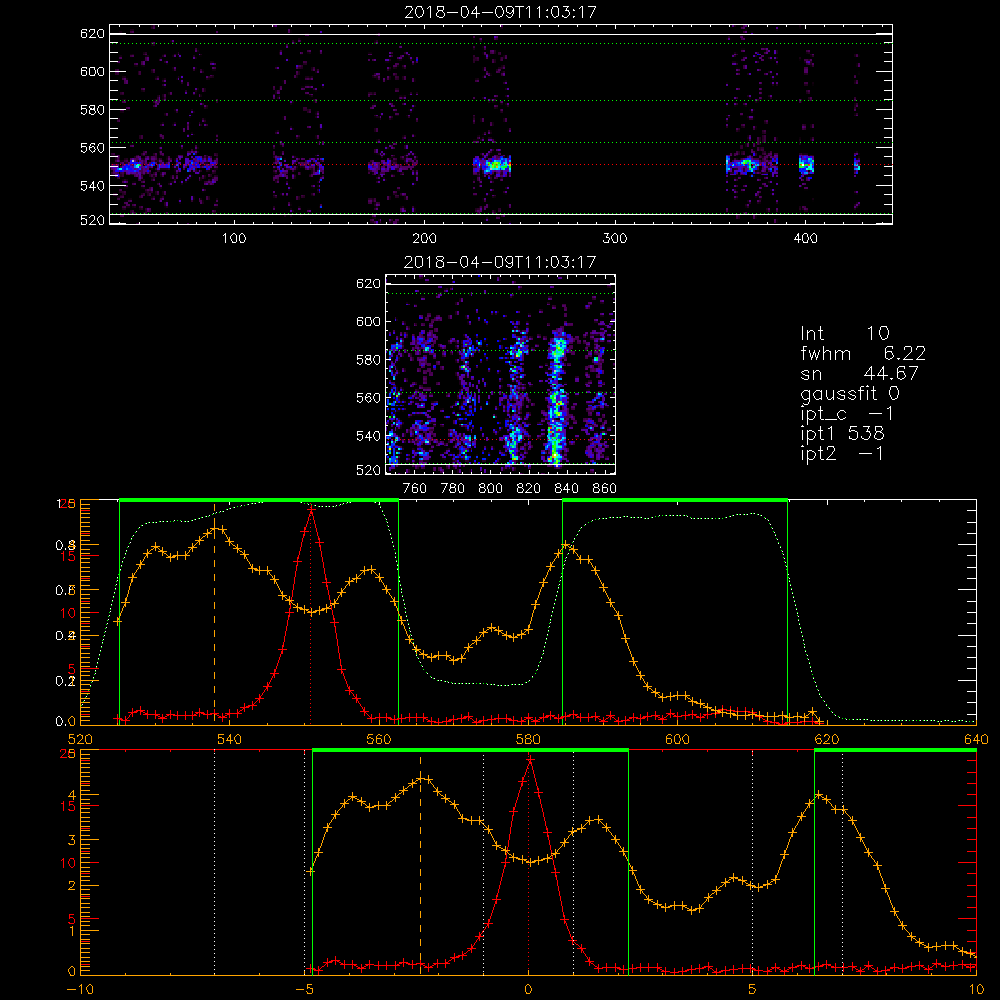Click the 760 x-axis label of middle plot

pos(415,489)
